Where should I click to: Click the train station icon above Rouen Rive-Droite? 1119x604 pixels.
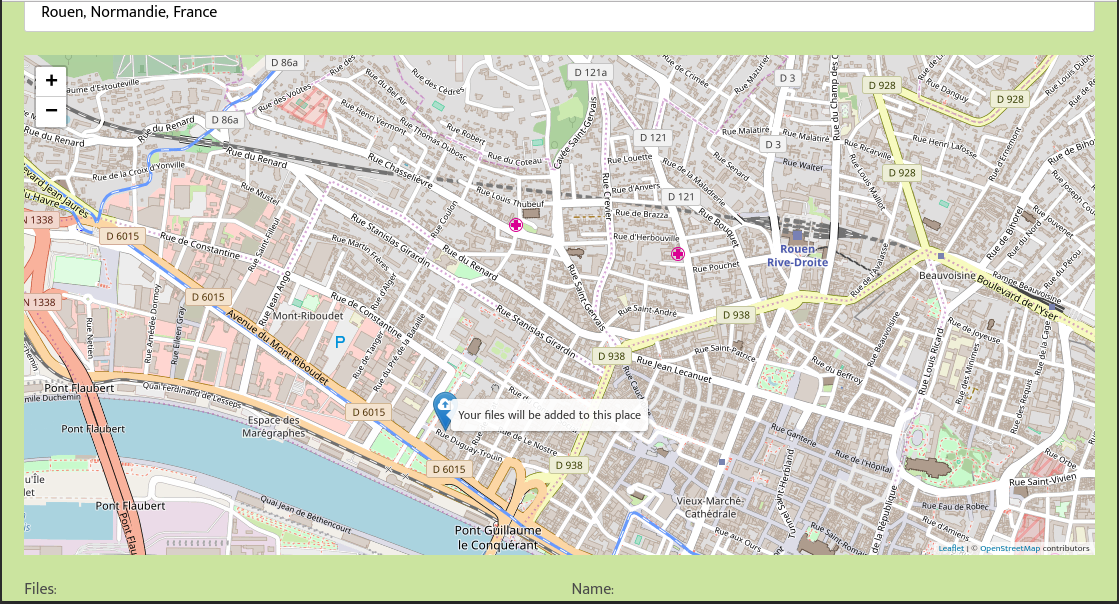tap(797, 235)
